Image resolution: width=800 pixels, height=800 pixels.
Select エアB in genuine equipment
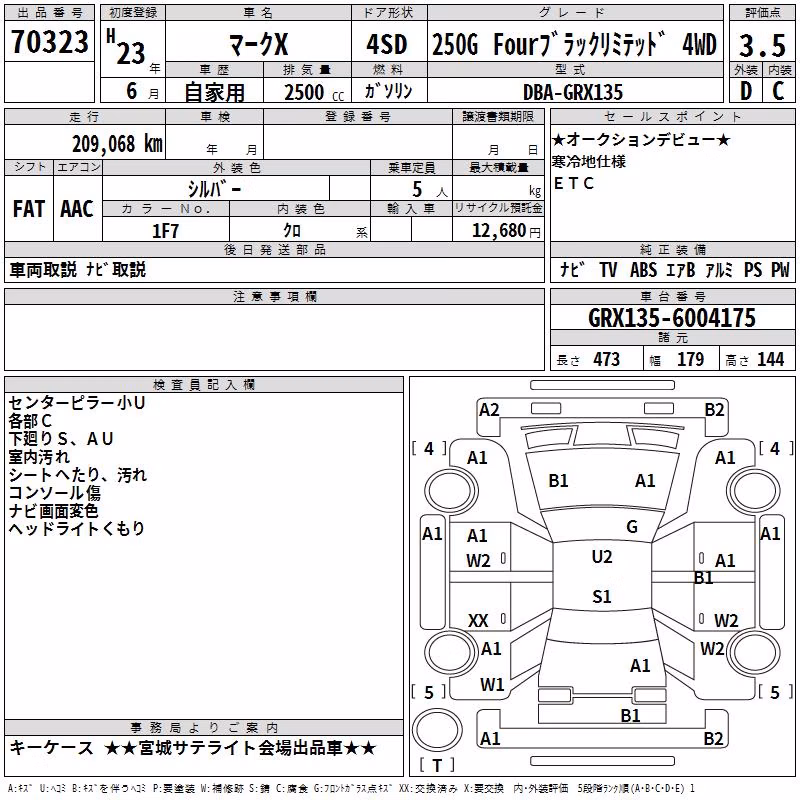pos(681,269)
